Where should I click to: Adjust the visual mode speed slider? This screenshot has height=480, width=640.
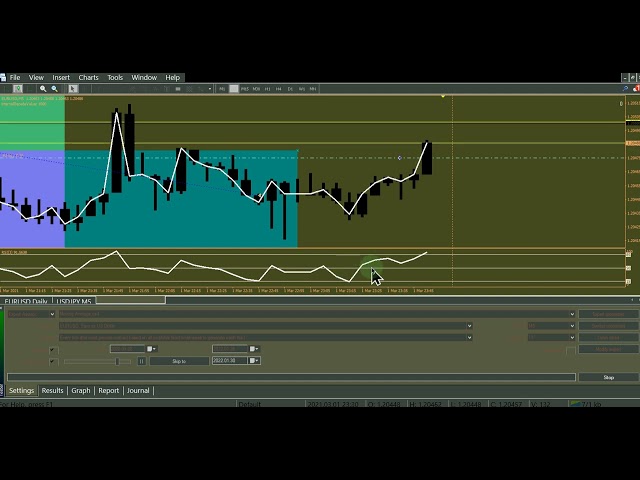[117, 361]
